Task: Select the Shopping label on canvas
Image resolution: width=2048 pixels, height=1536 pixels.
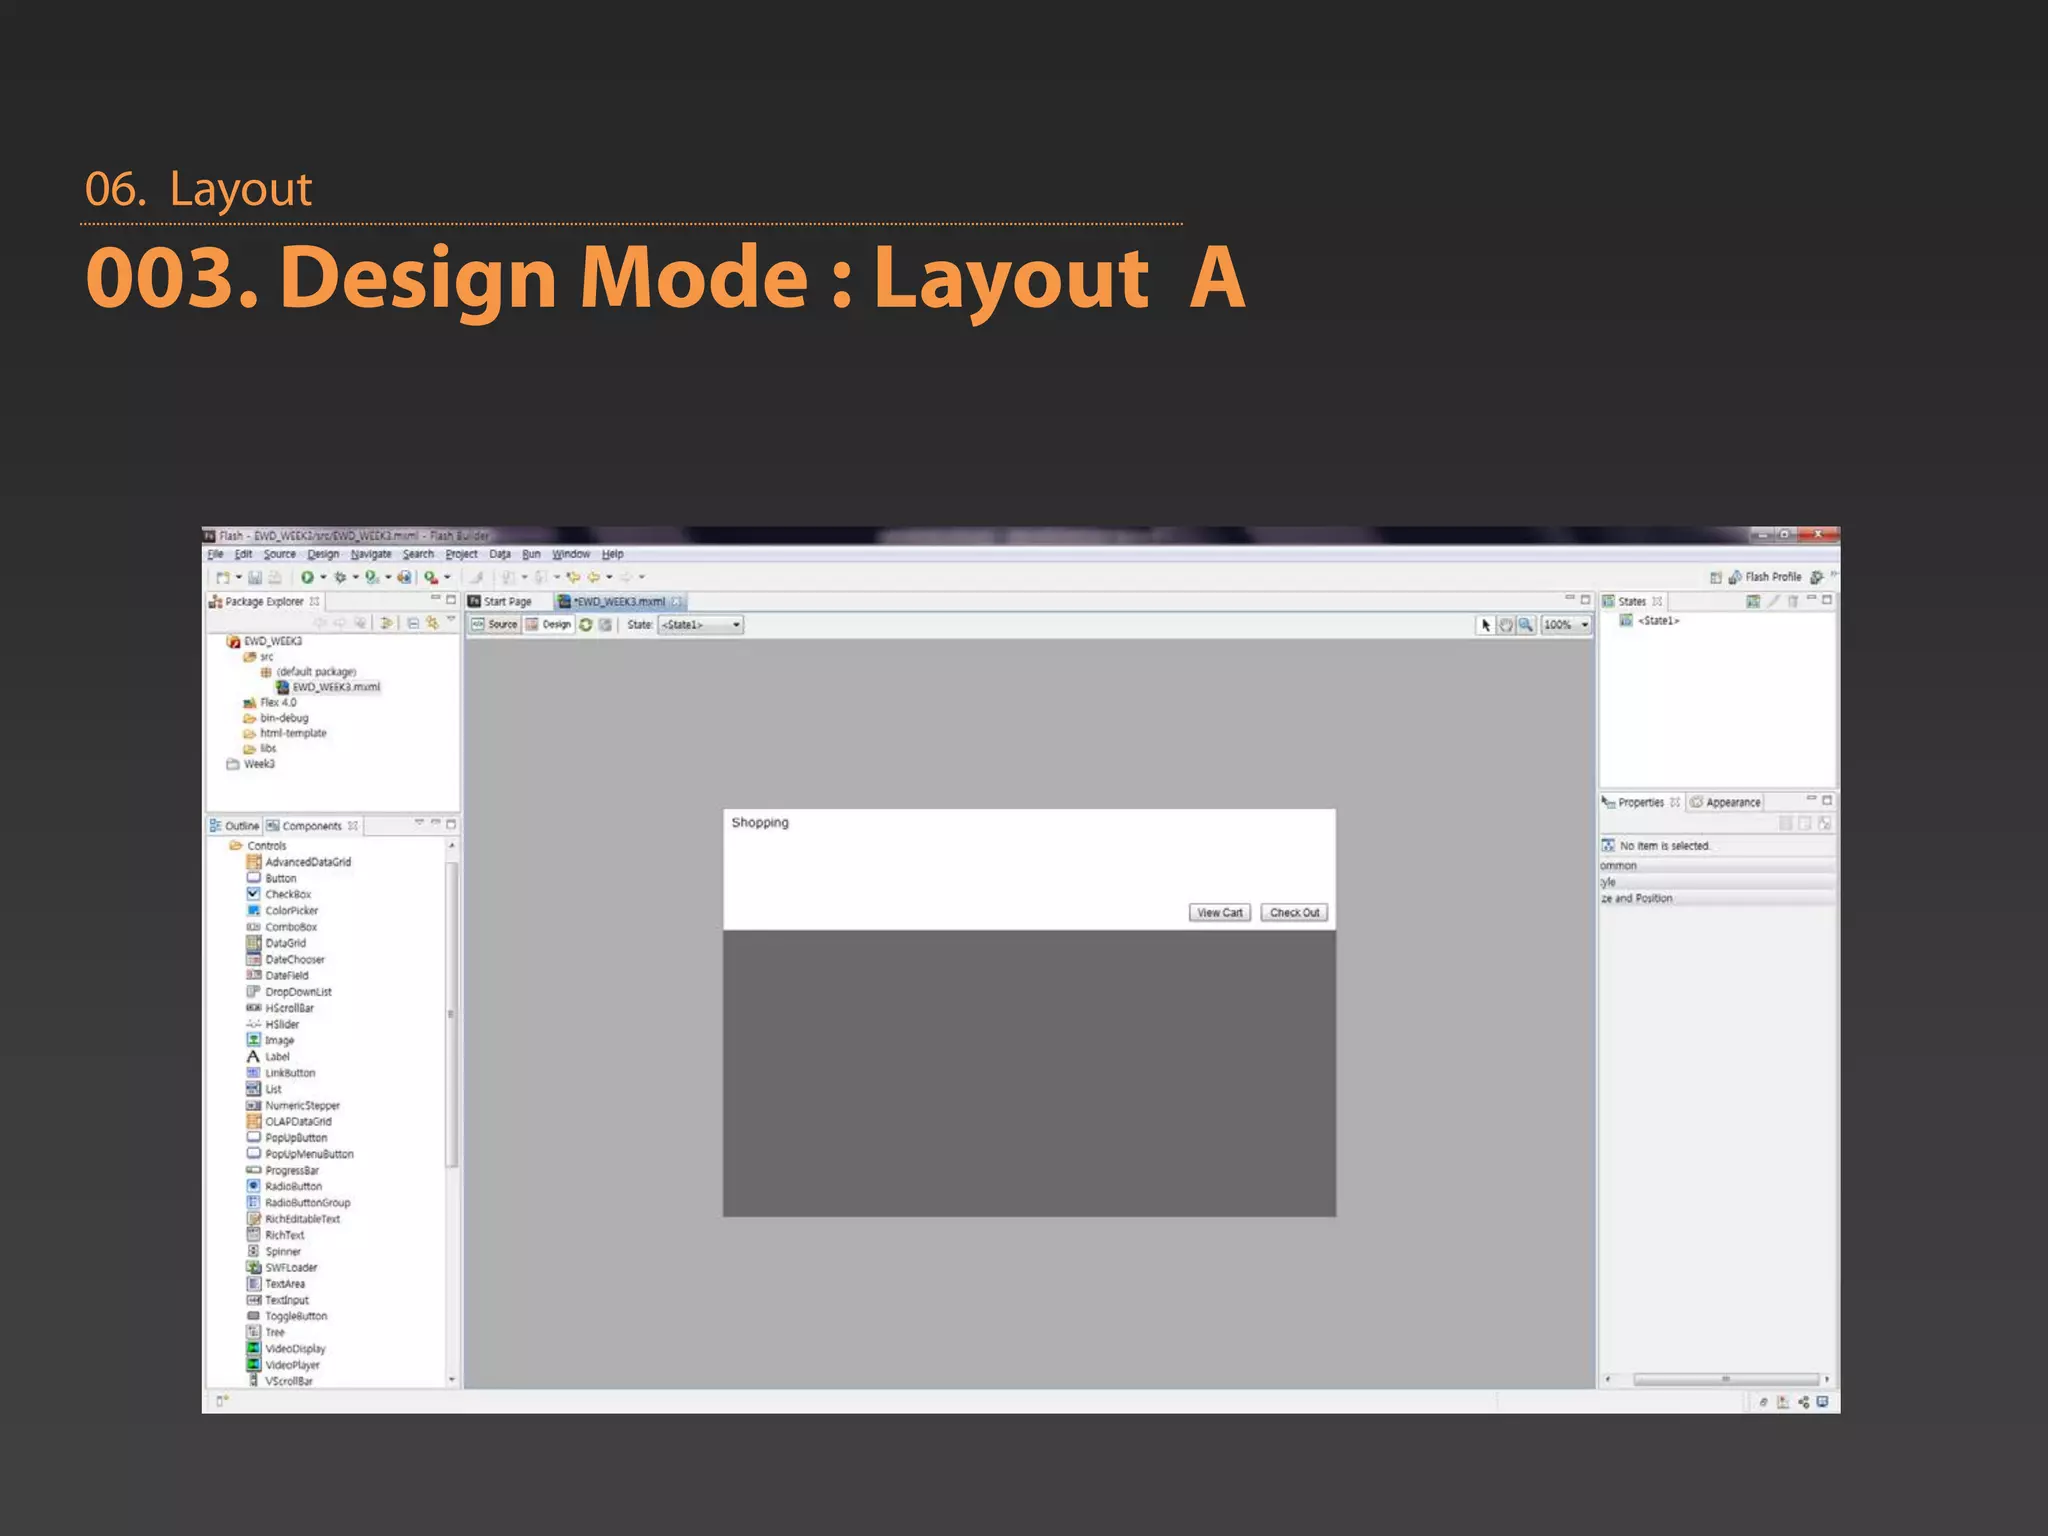Action: click(x=760, y=822)
